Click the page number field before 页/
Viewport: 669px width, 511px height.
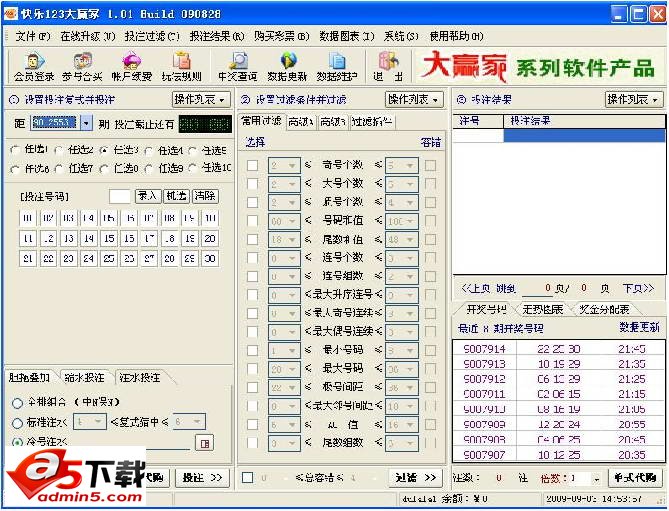click(537, 289)
